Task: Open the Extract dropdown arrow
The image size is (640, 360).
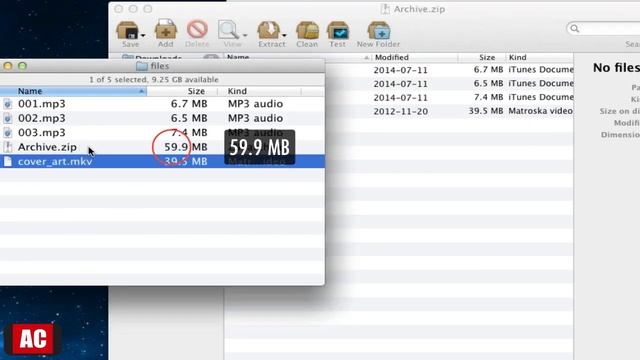Action: coord(284,36)
